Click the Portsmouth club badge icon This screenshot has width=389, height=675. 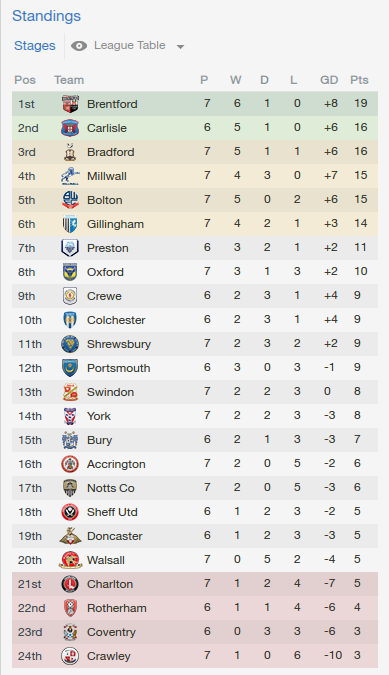(70, 368)
